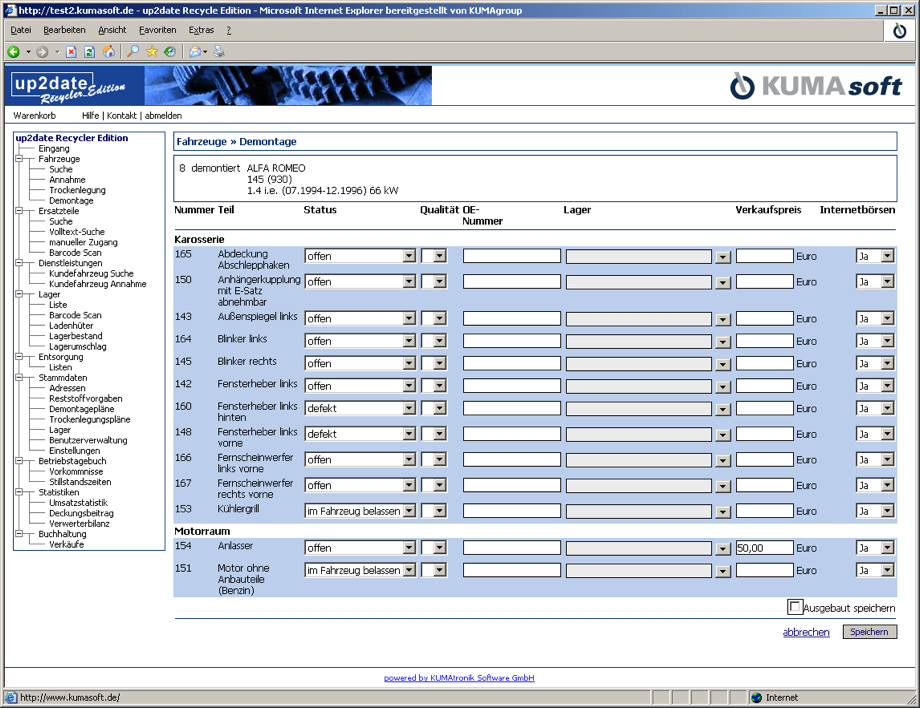Image resolution: width=920 pixels, height=709 pixels.
Task: Click the Verkaufspreis field for Anlasser
Action: 765,548
